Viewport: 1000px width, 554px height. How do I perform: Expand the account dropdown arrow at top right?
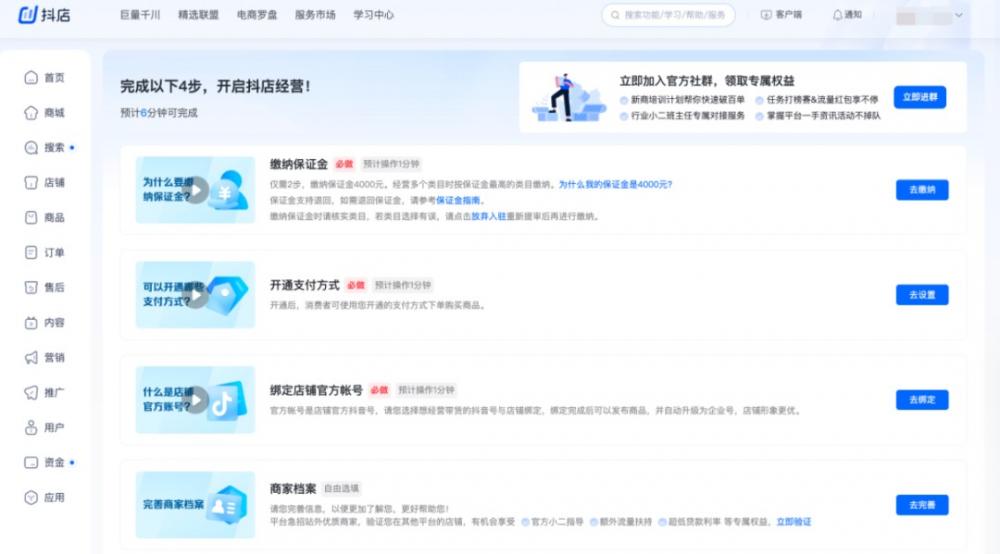(x=959, y=15)
